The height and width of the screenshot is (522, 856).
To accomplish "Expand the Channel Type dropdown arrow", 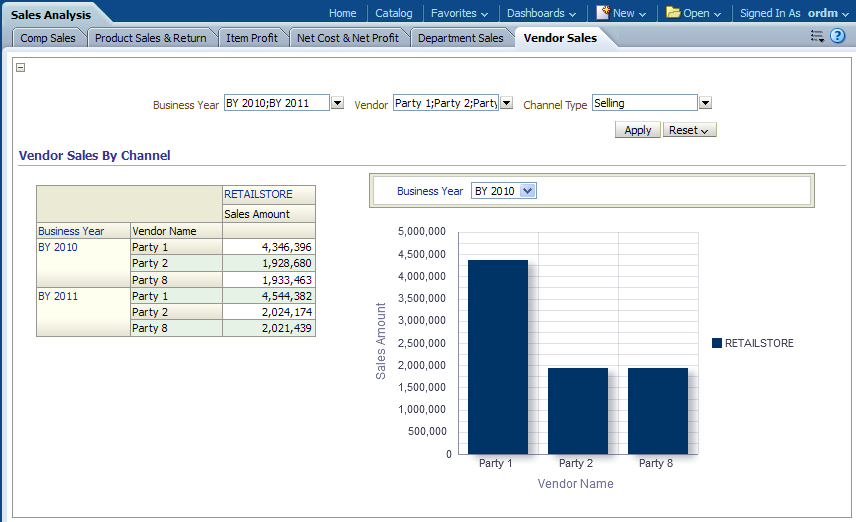I will tap(705, 103).
